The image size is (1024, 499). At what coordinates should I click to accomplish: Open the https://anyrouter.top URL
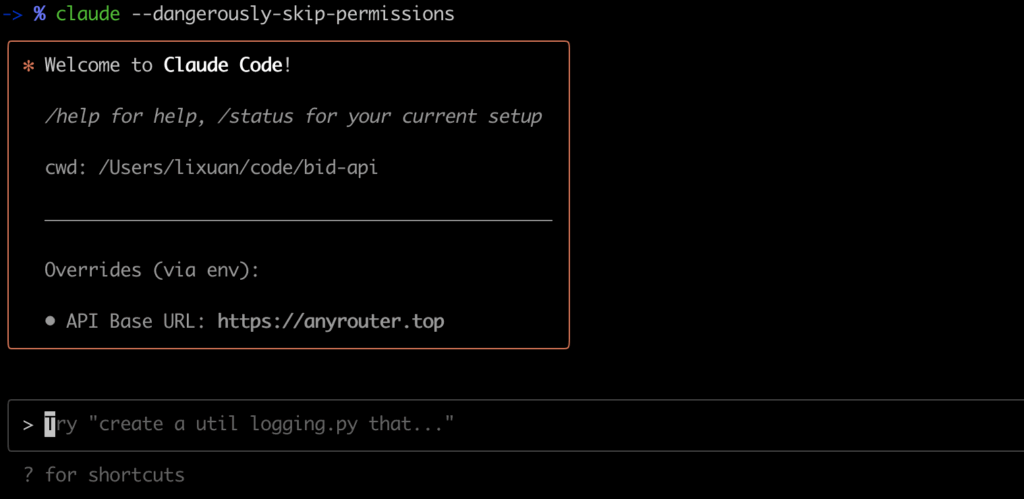pos(330,321)
